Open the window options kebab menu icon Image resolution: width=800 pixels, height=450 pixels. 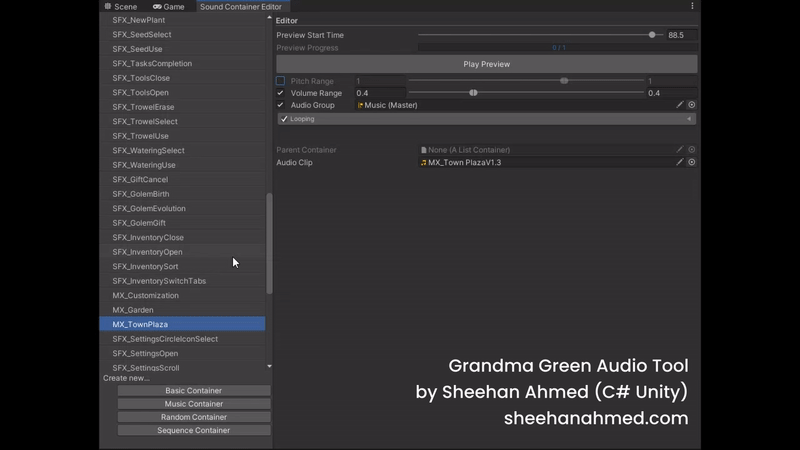pyautogui.click(x=692, y=6)
